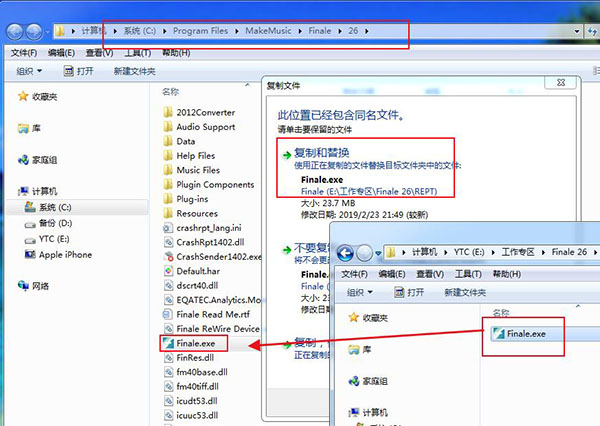Screen dimensions: 600x426
Task: Select the Finale Read Me.rtf icon
Action: pyautogui.click(x=168, y=315)
